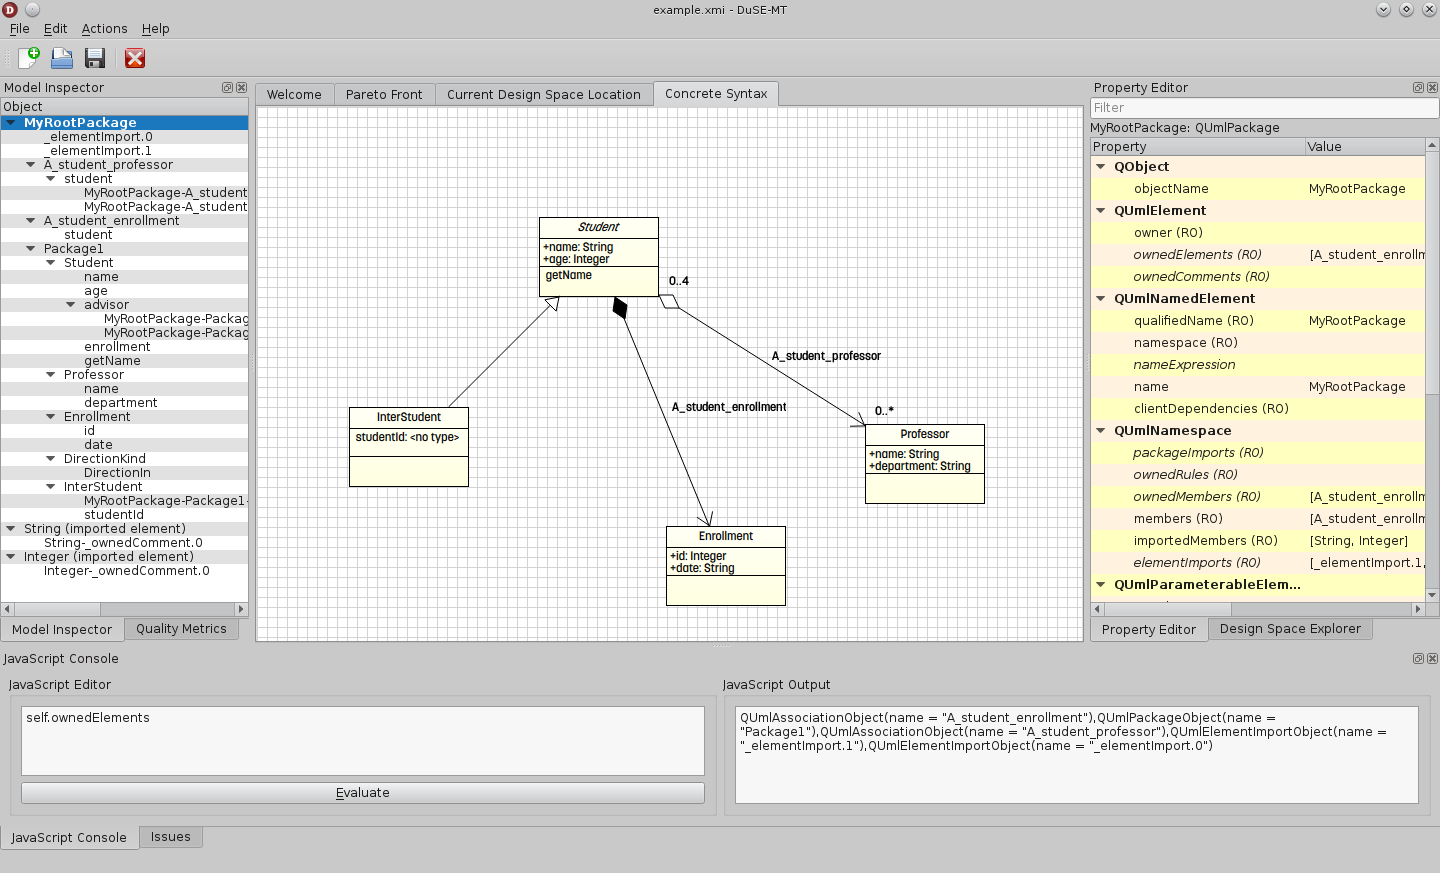Viewport: 1440px width, 873px height.
Task: Switch to the Quality Metrics tab
Action: click(x=181, y=629)
